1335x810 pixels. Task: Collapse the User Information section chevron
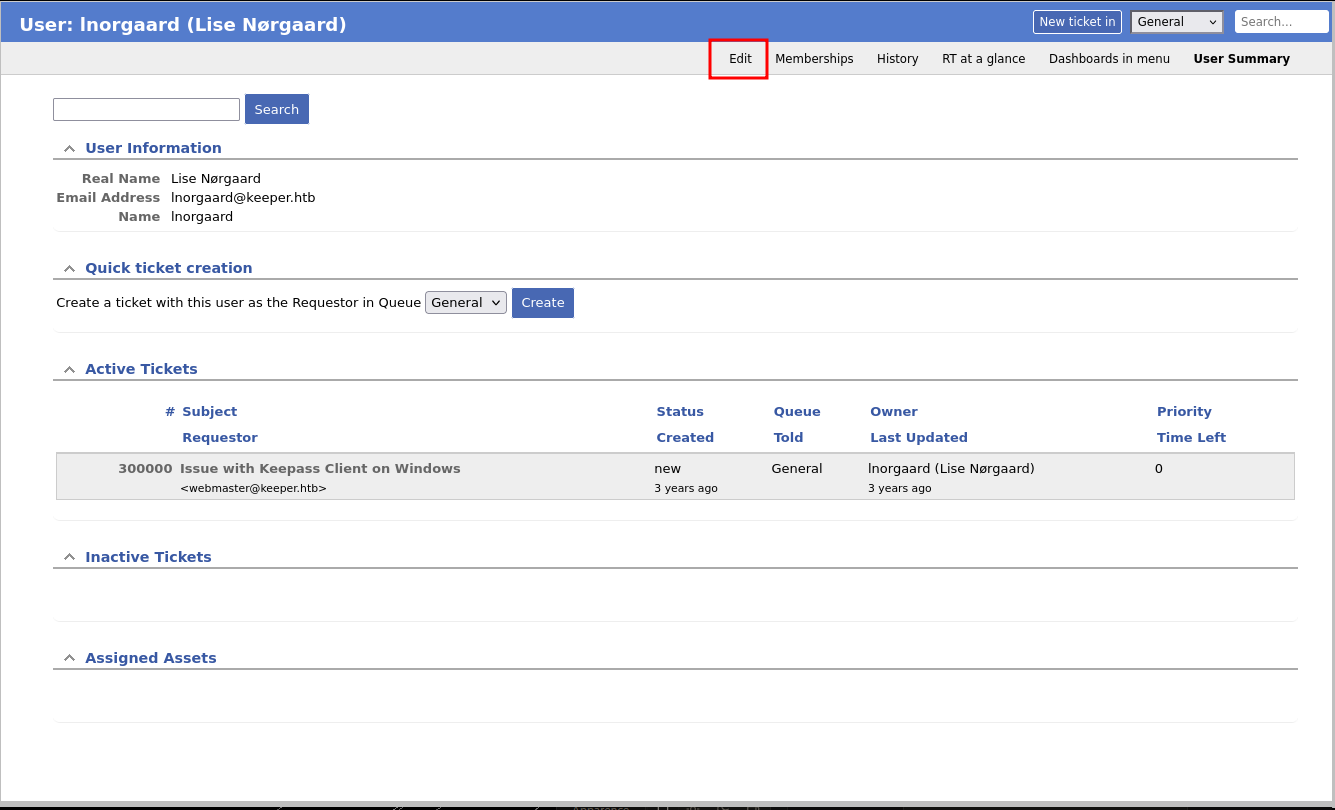click(x=69, y=148)
